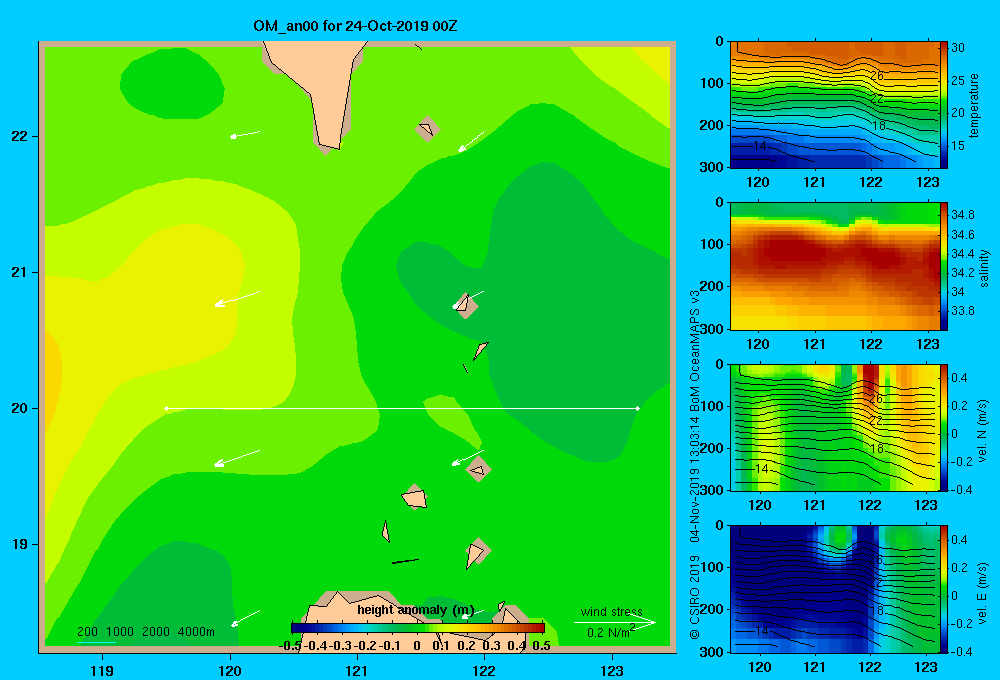Screen dimensions: 1000x680
Task: Click the salinity cross-section panel
Action: 835,266
